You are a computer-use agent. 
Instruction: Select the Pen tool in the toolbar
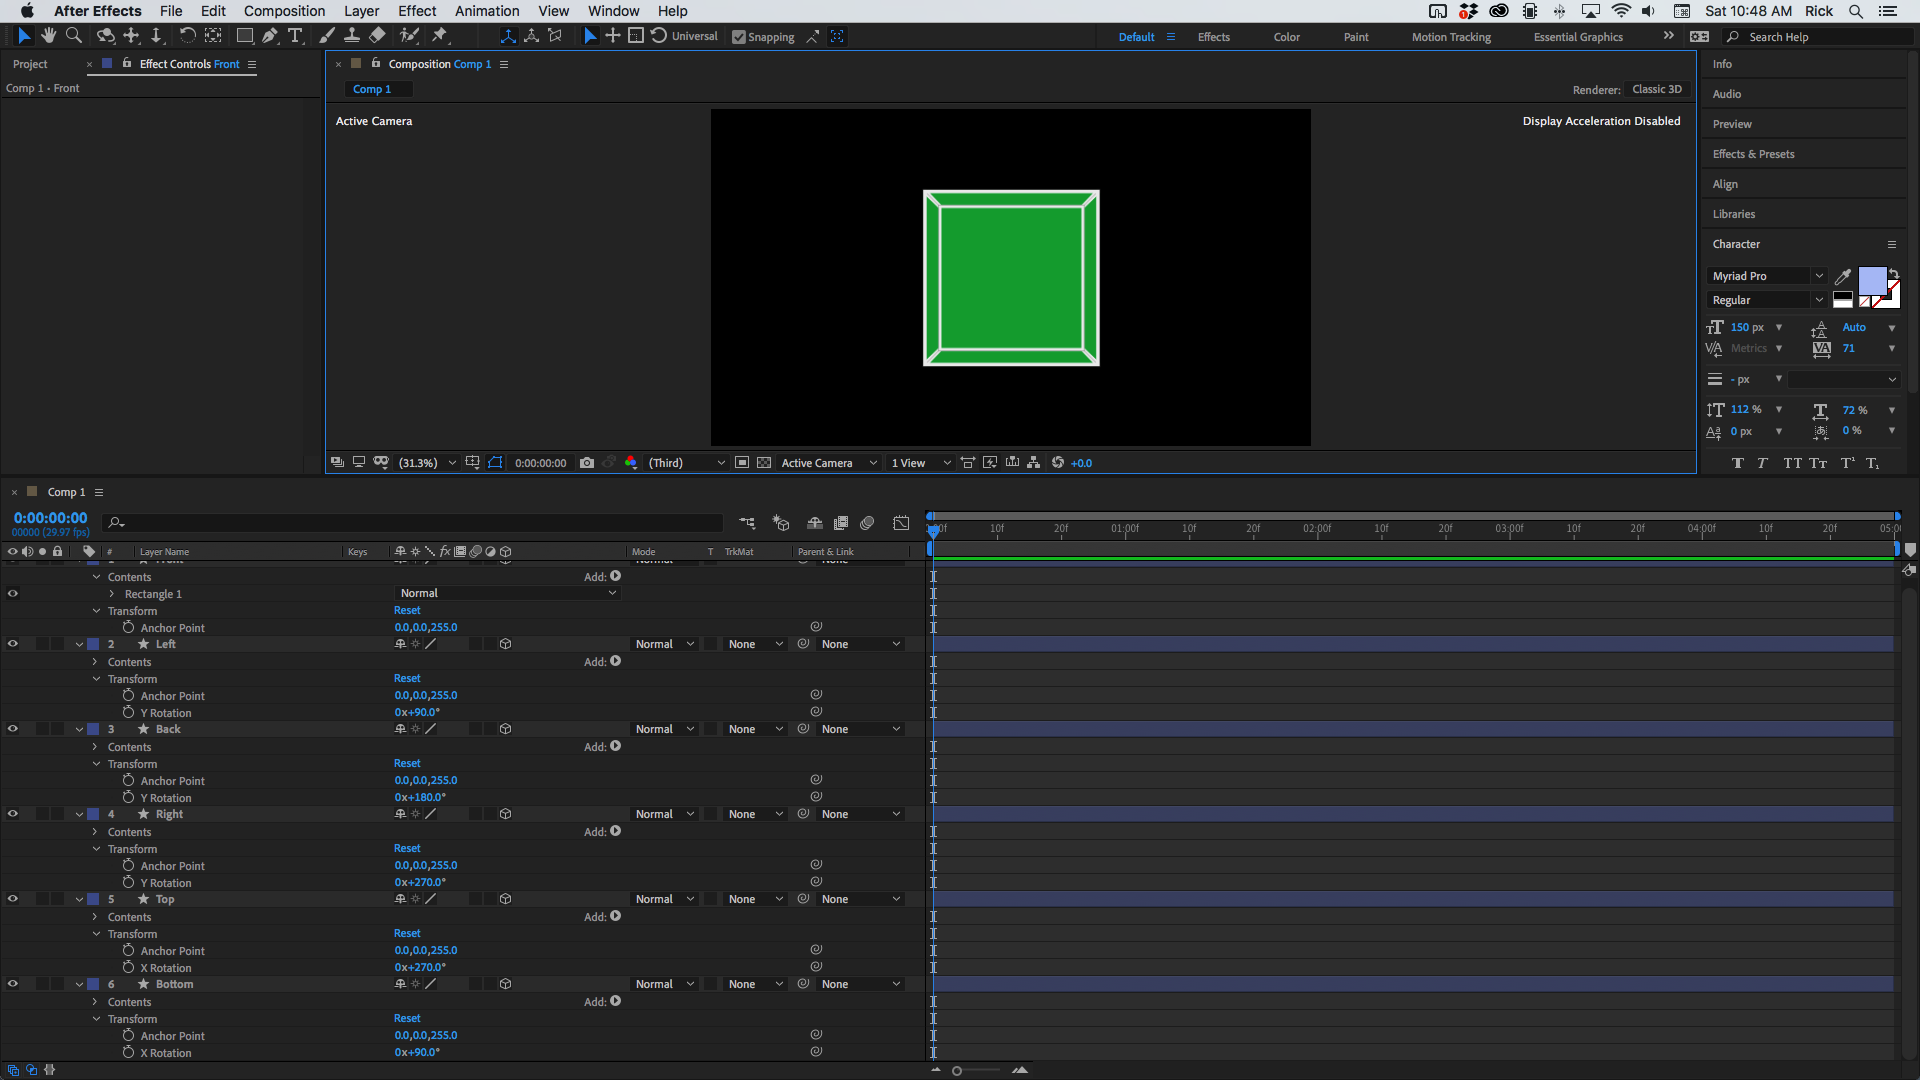click(x=270, y=36)
